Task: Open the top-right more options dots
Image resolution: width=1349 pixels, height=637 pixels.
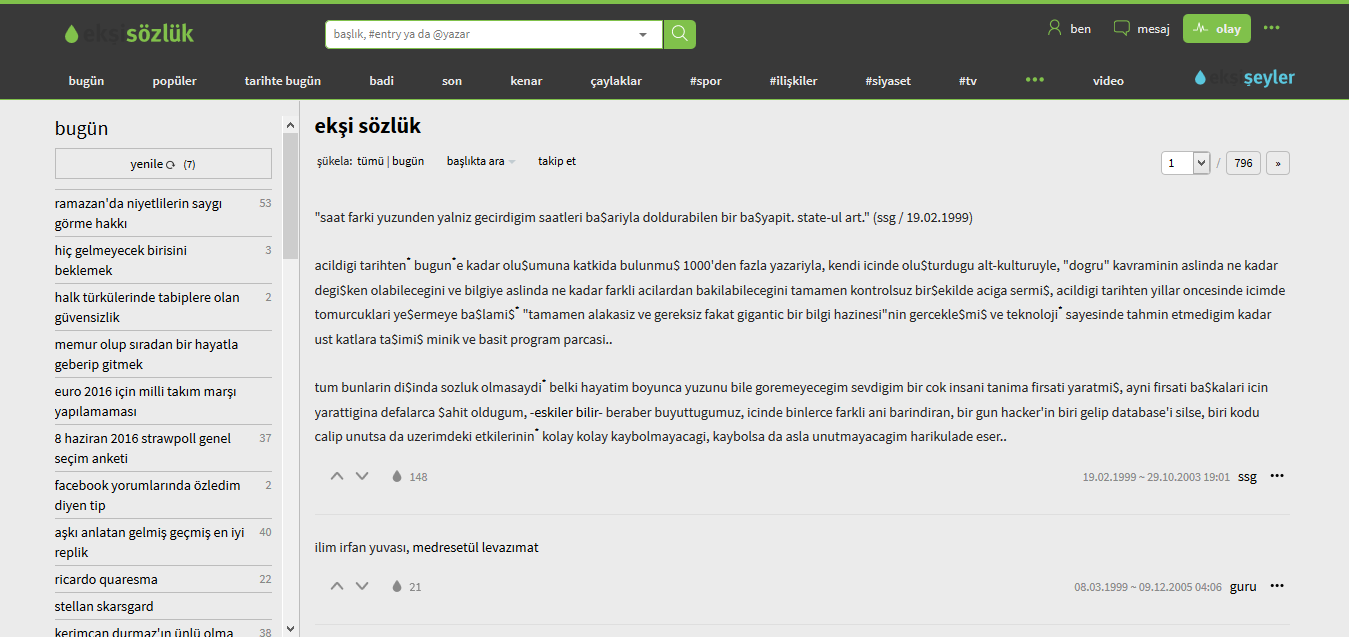Action: click(1271, 28)
